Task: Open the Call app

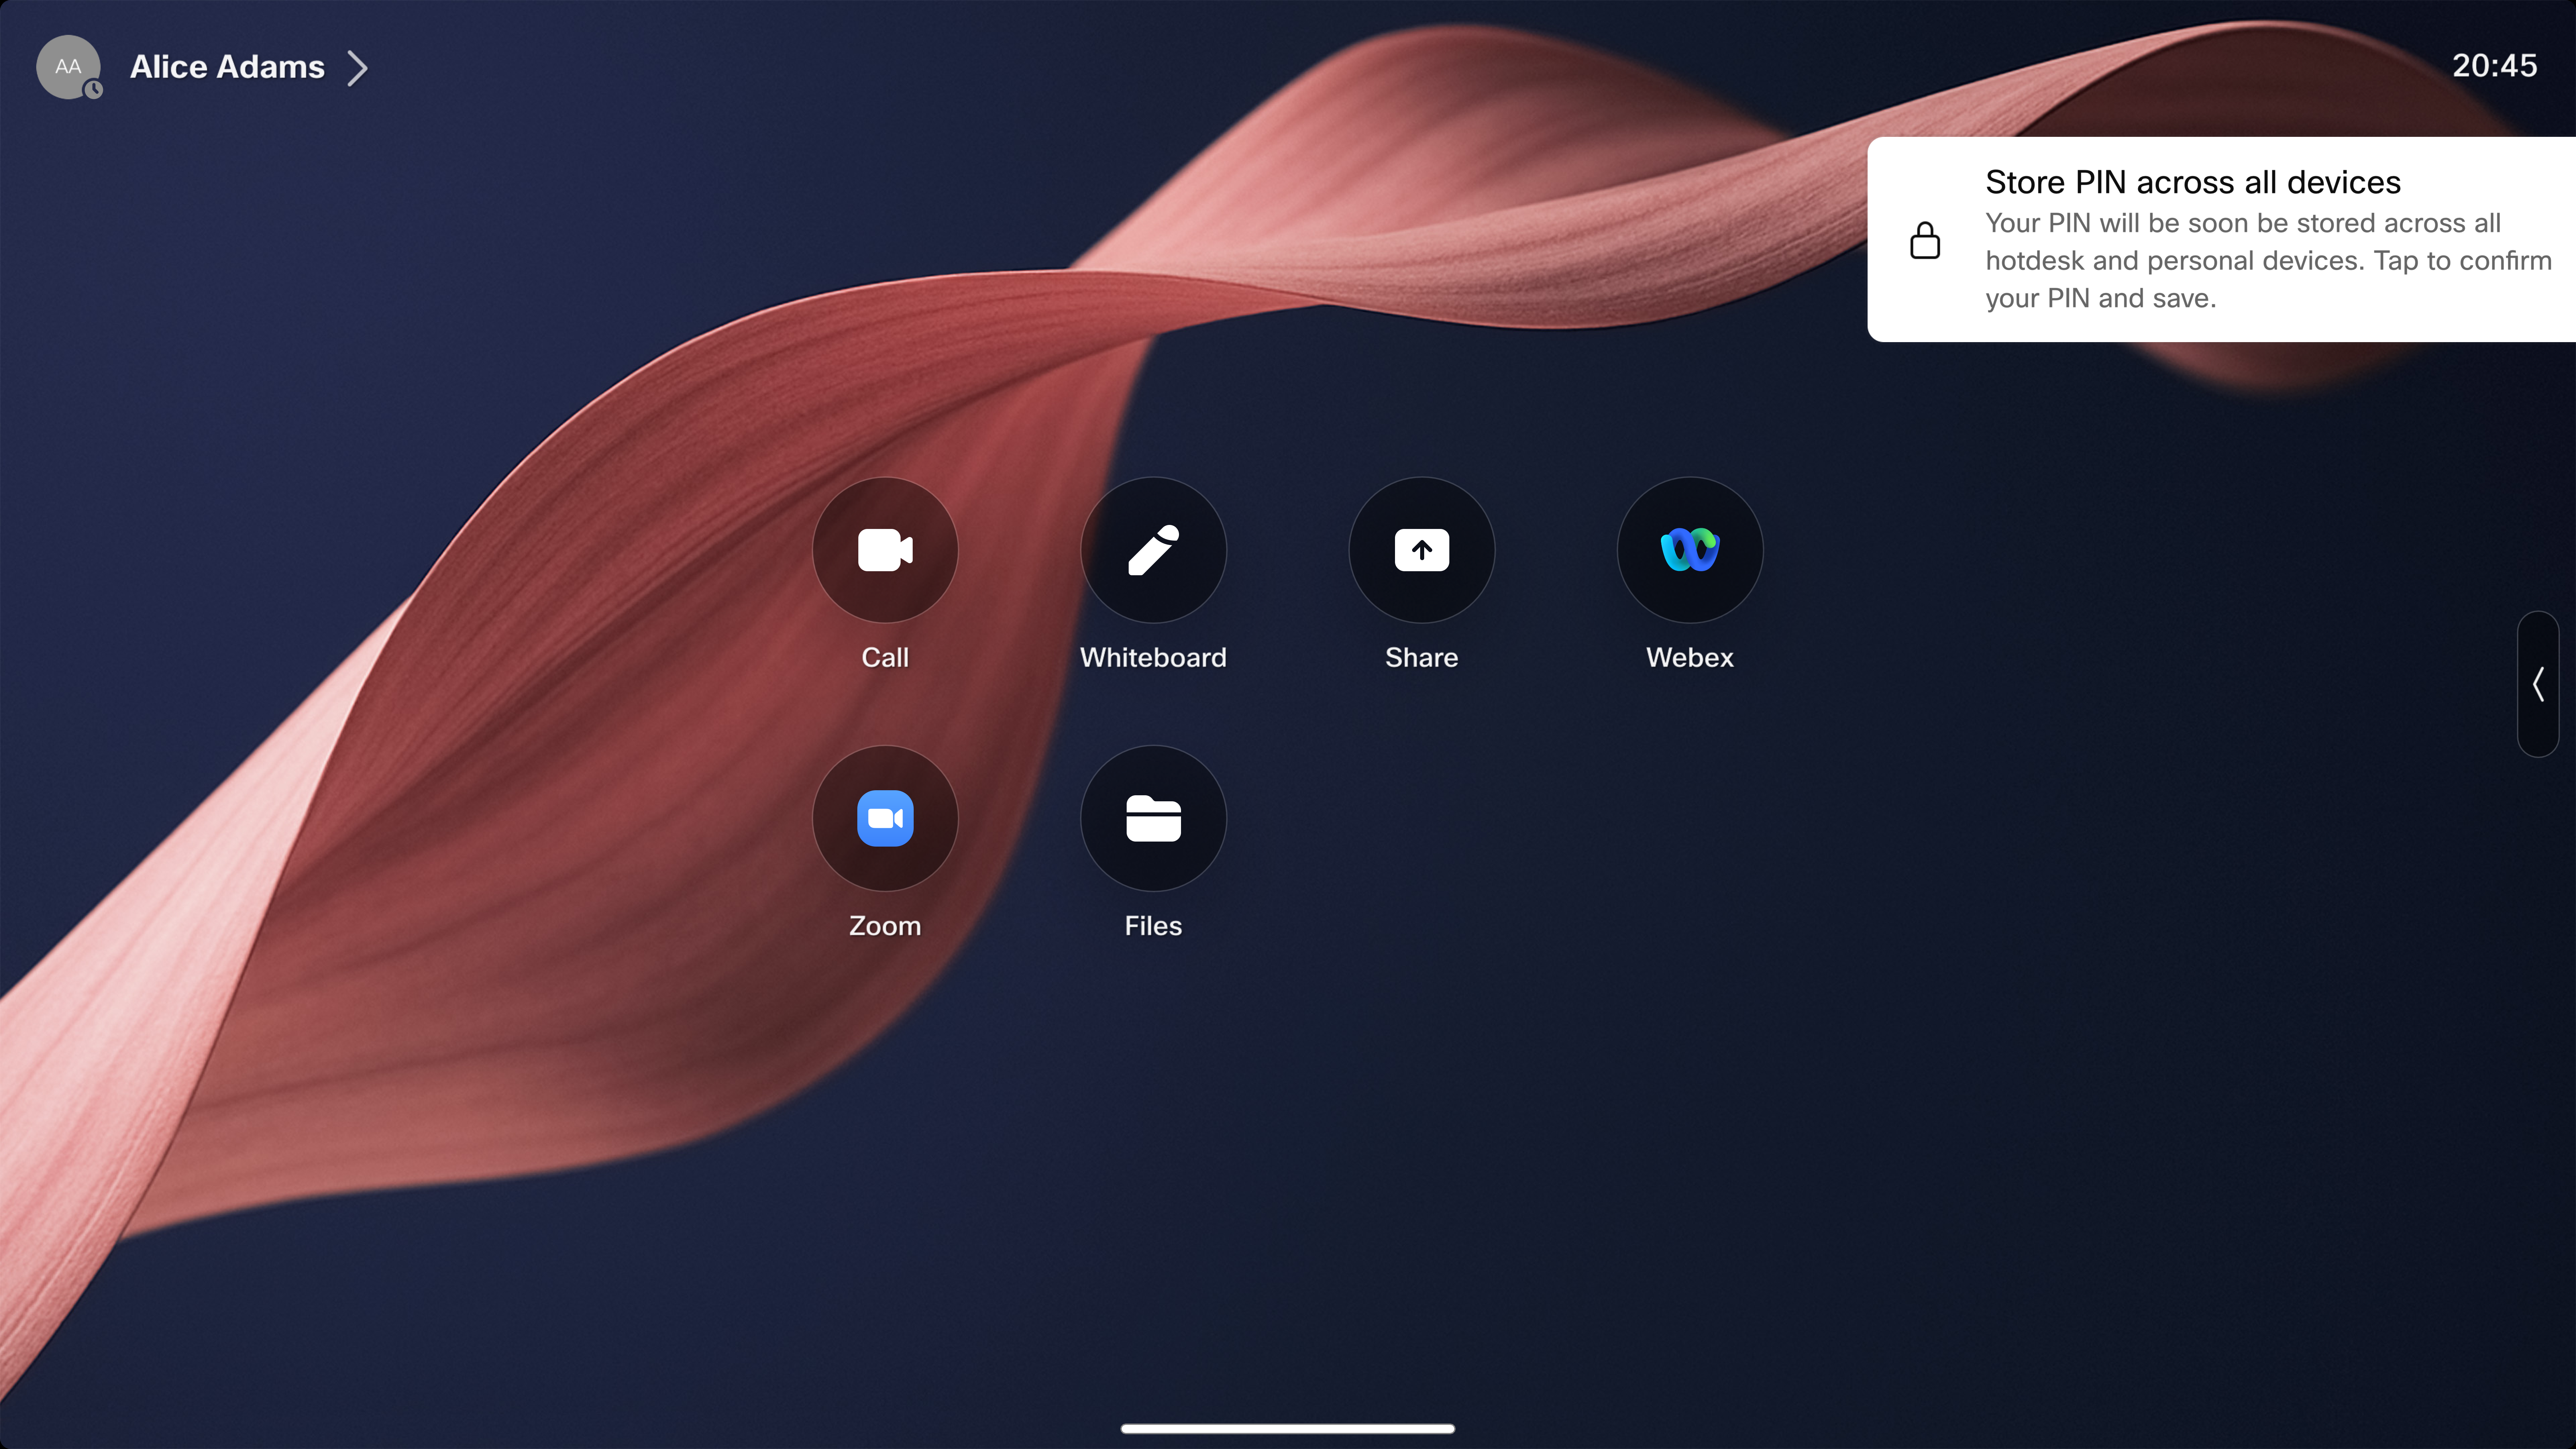Action: coord(885,550)
